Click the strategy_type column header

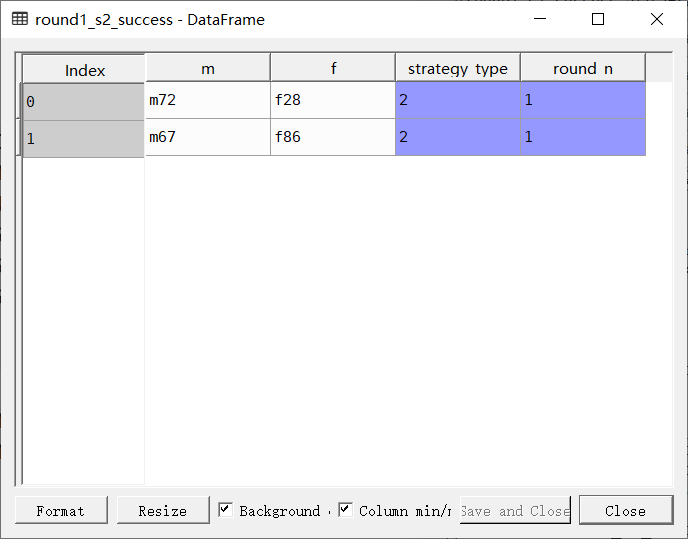458,68
